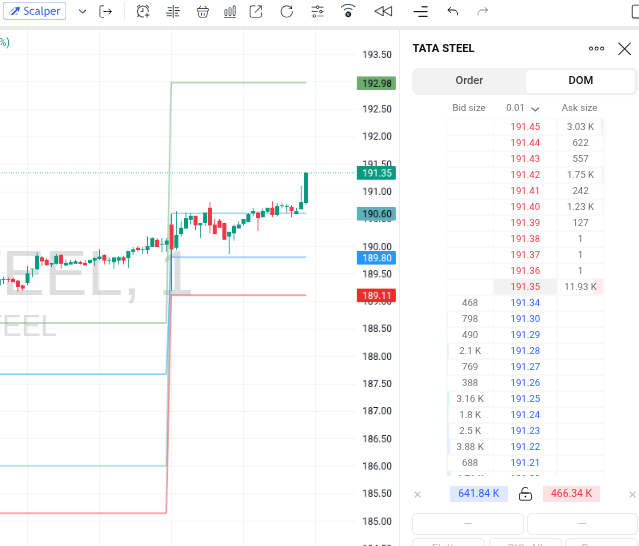Screen dimensions: 639x546
Task: Click bid price 191.24 row
Action: pos(525,415)
